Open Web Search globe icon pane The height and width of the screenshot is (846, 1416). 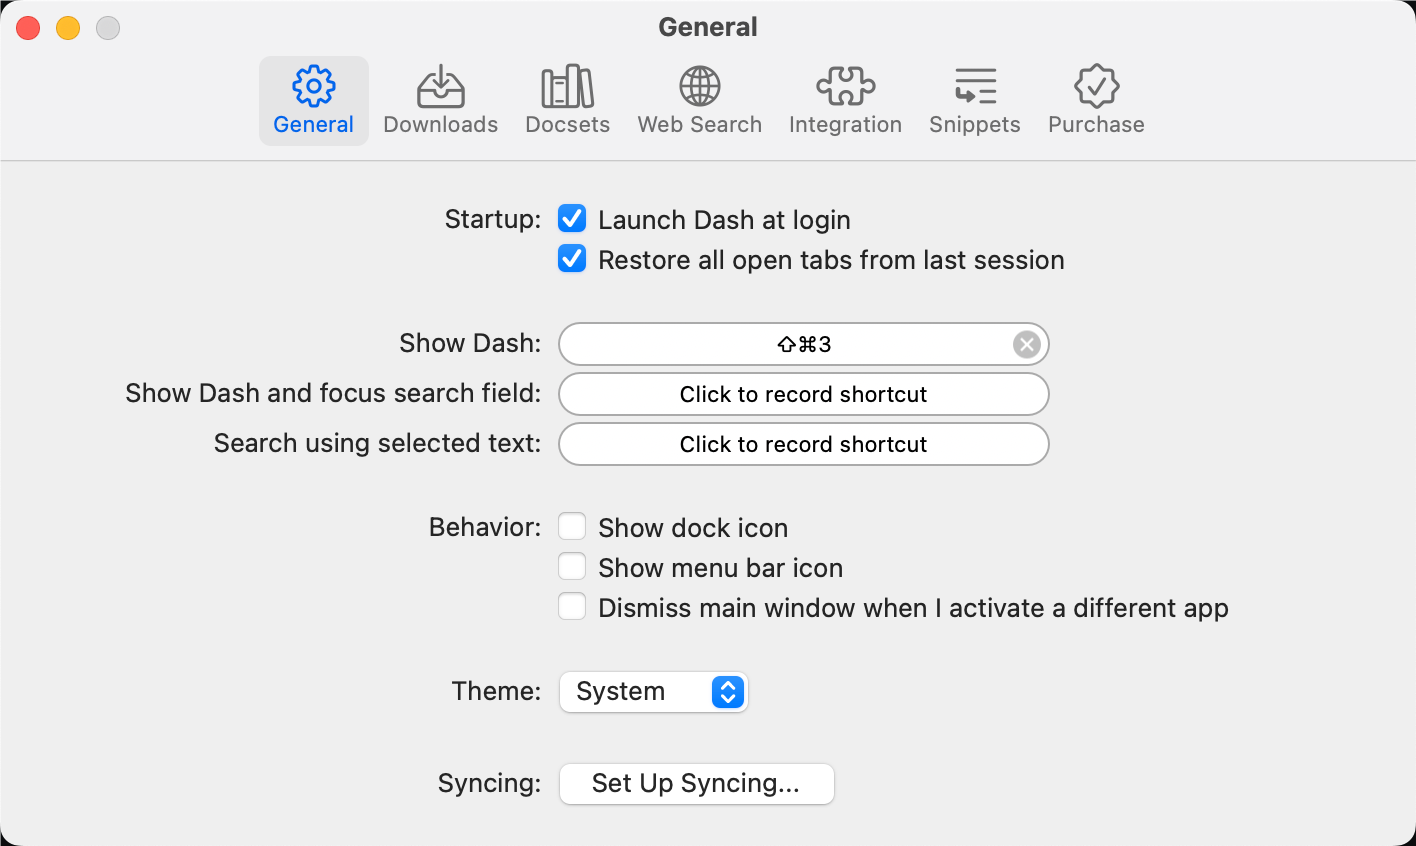click(700, 87)
